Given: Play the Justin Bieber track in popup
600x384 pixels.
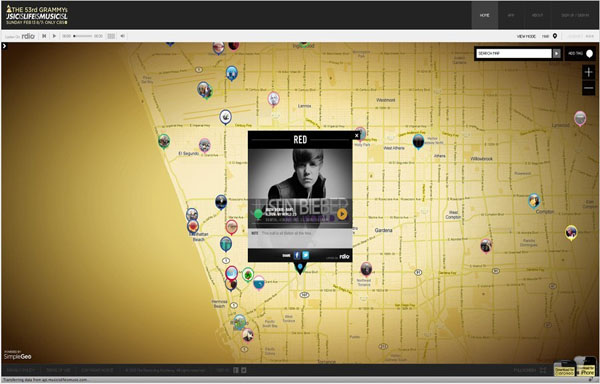Looking at the screenshot, I should 342,214.
